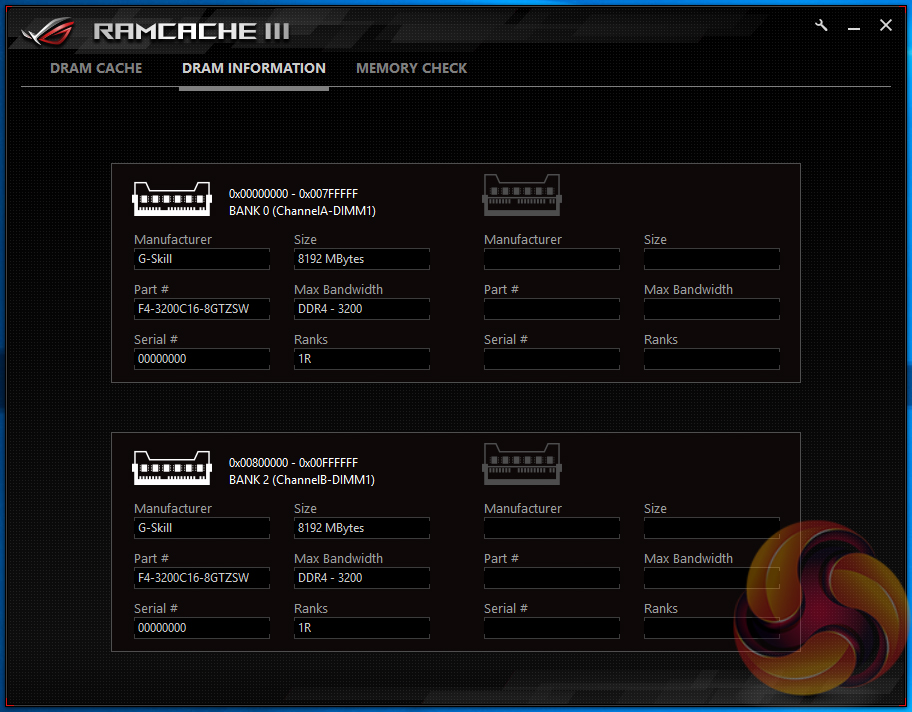Click address range 0x00800000 - 0x00FFFFFF text
The image size is (912, 712).
point(293,462)
